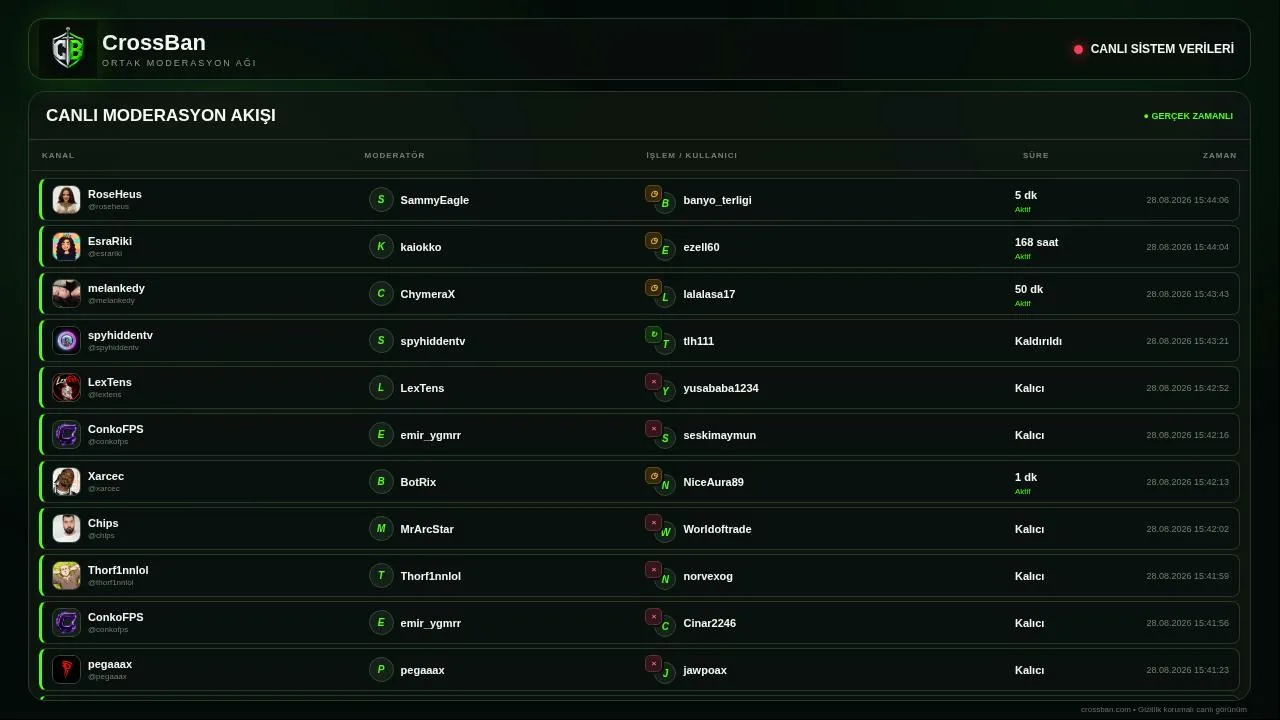Viewport: 1280px width, 720px height.
Task: Click the timeout icon beside banyo_terligi
Action: [x=653, y=194]
